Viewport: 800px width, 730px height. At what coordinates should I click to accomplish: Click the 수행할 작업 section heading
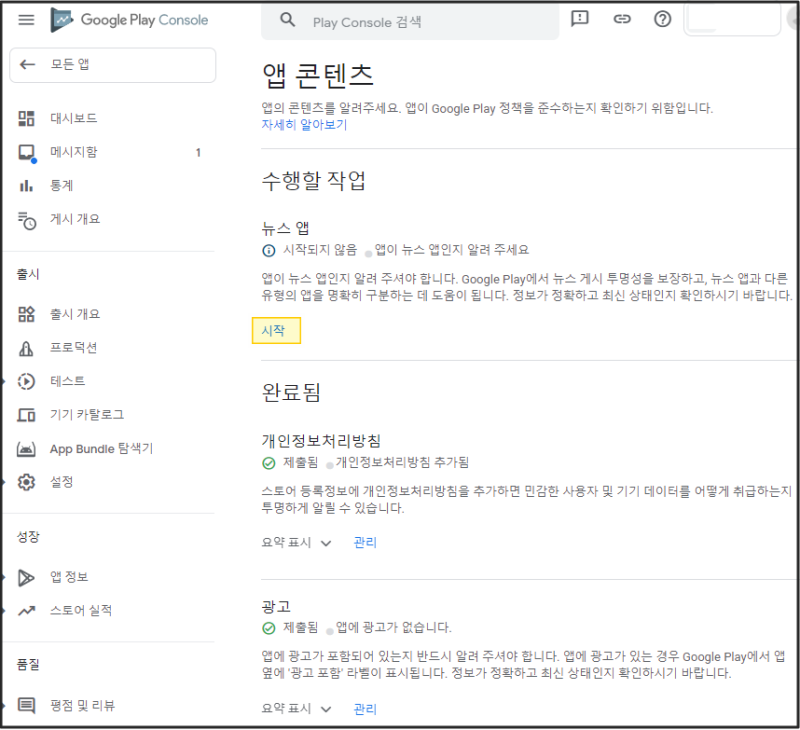(314, 181)
